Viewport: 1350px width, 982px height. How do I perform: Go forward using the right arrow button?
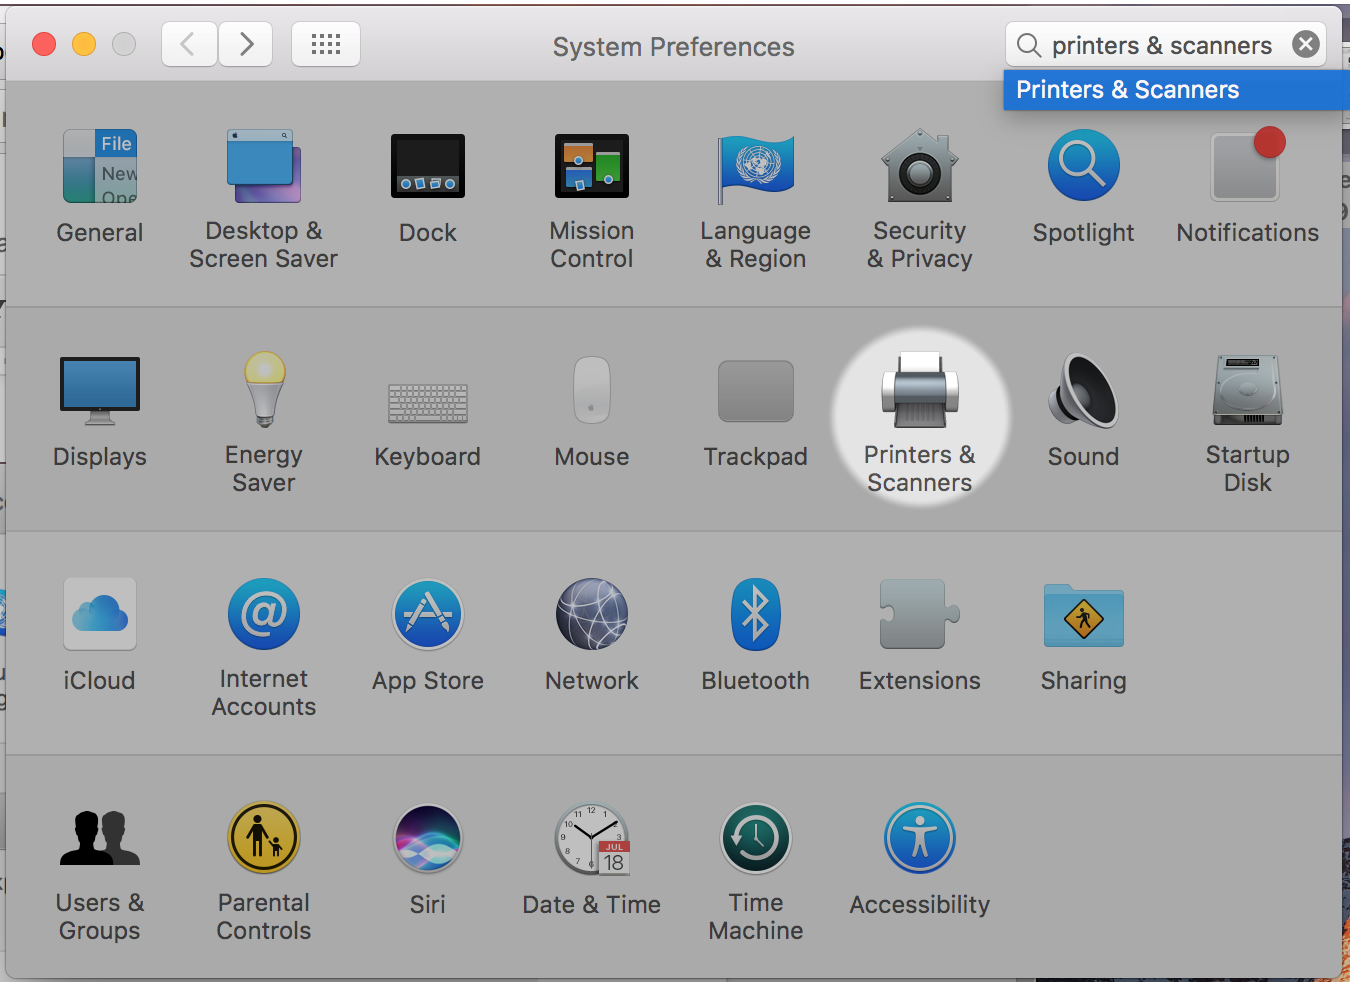(245, 44)
